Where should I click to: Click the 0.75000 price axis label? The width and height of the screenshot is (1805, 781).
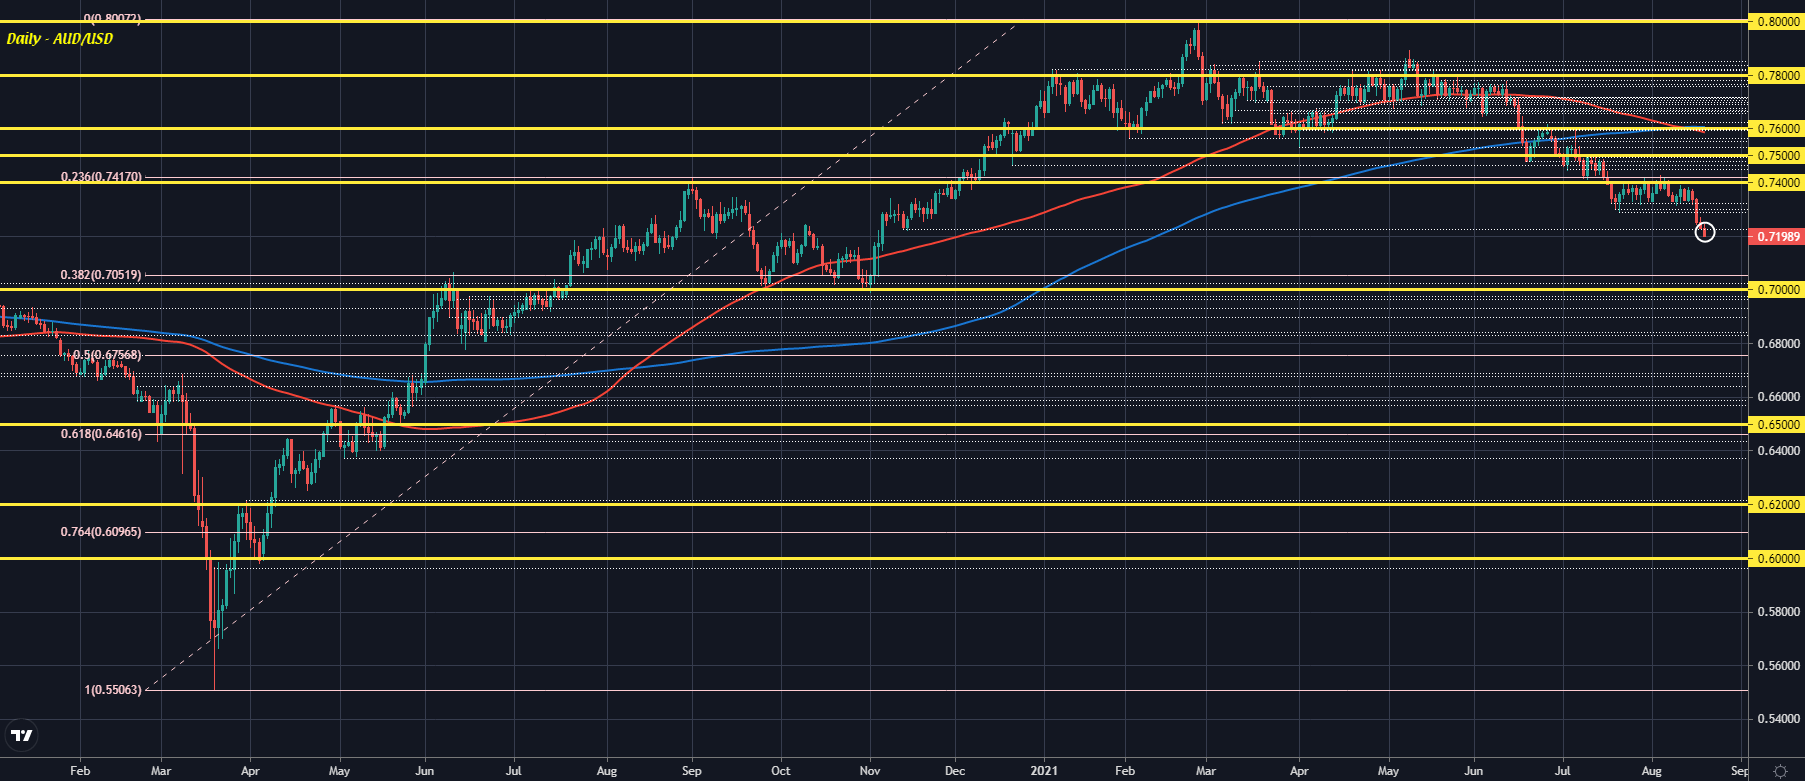1777,155
